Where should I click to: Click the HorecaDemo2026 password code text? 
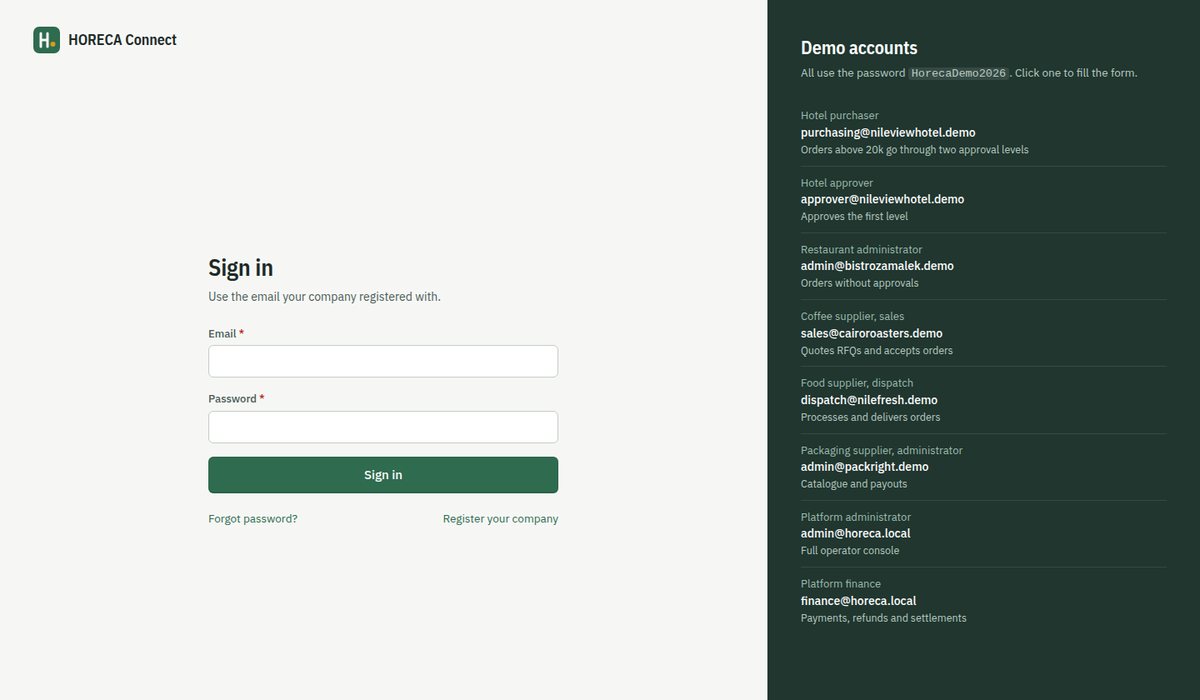(958, 73)
